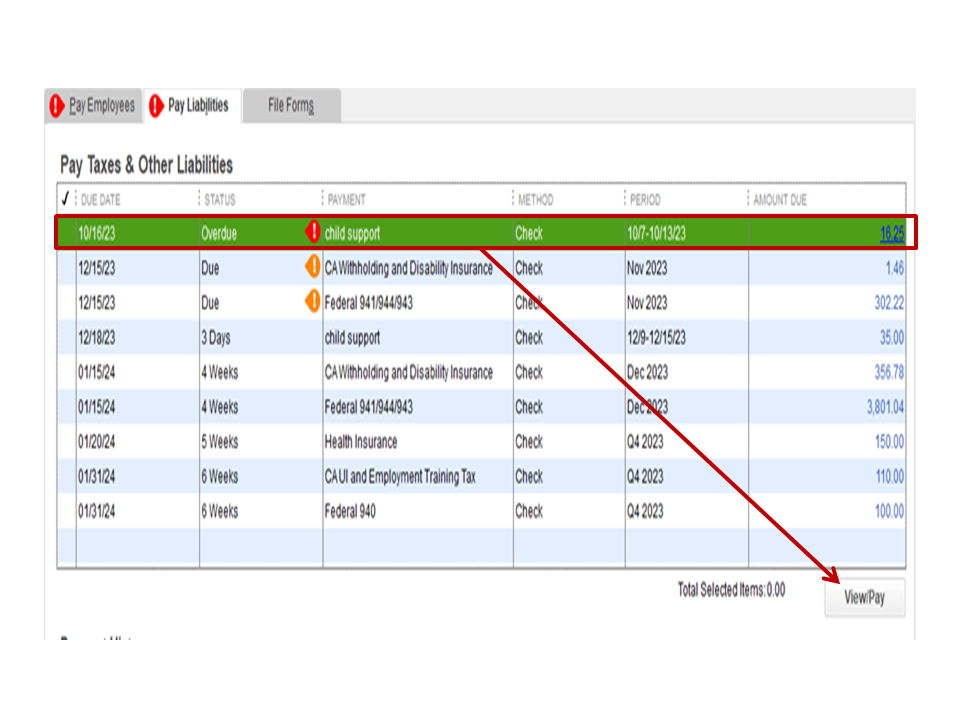The width and height of the screenshot is (960, 720).
Task: Open the 150.00 Health Insurance amount link
Action: tap(889, 442)
